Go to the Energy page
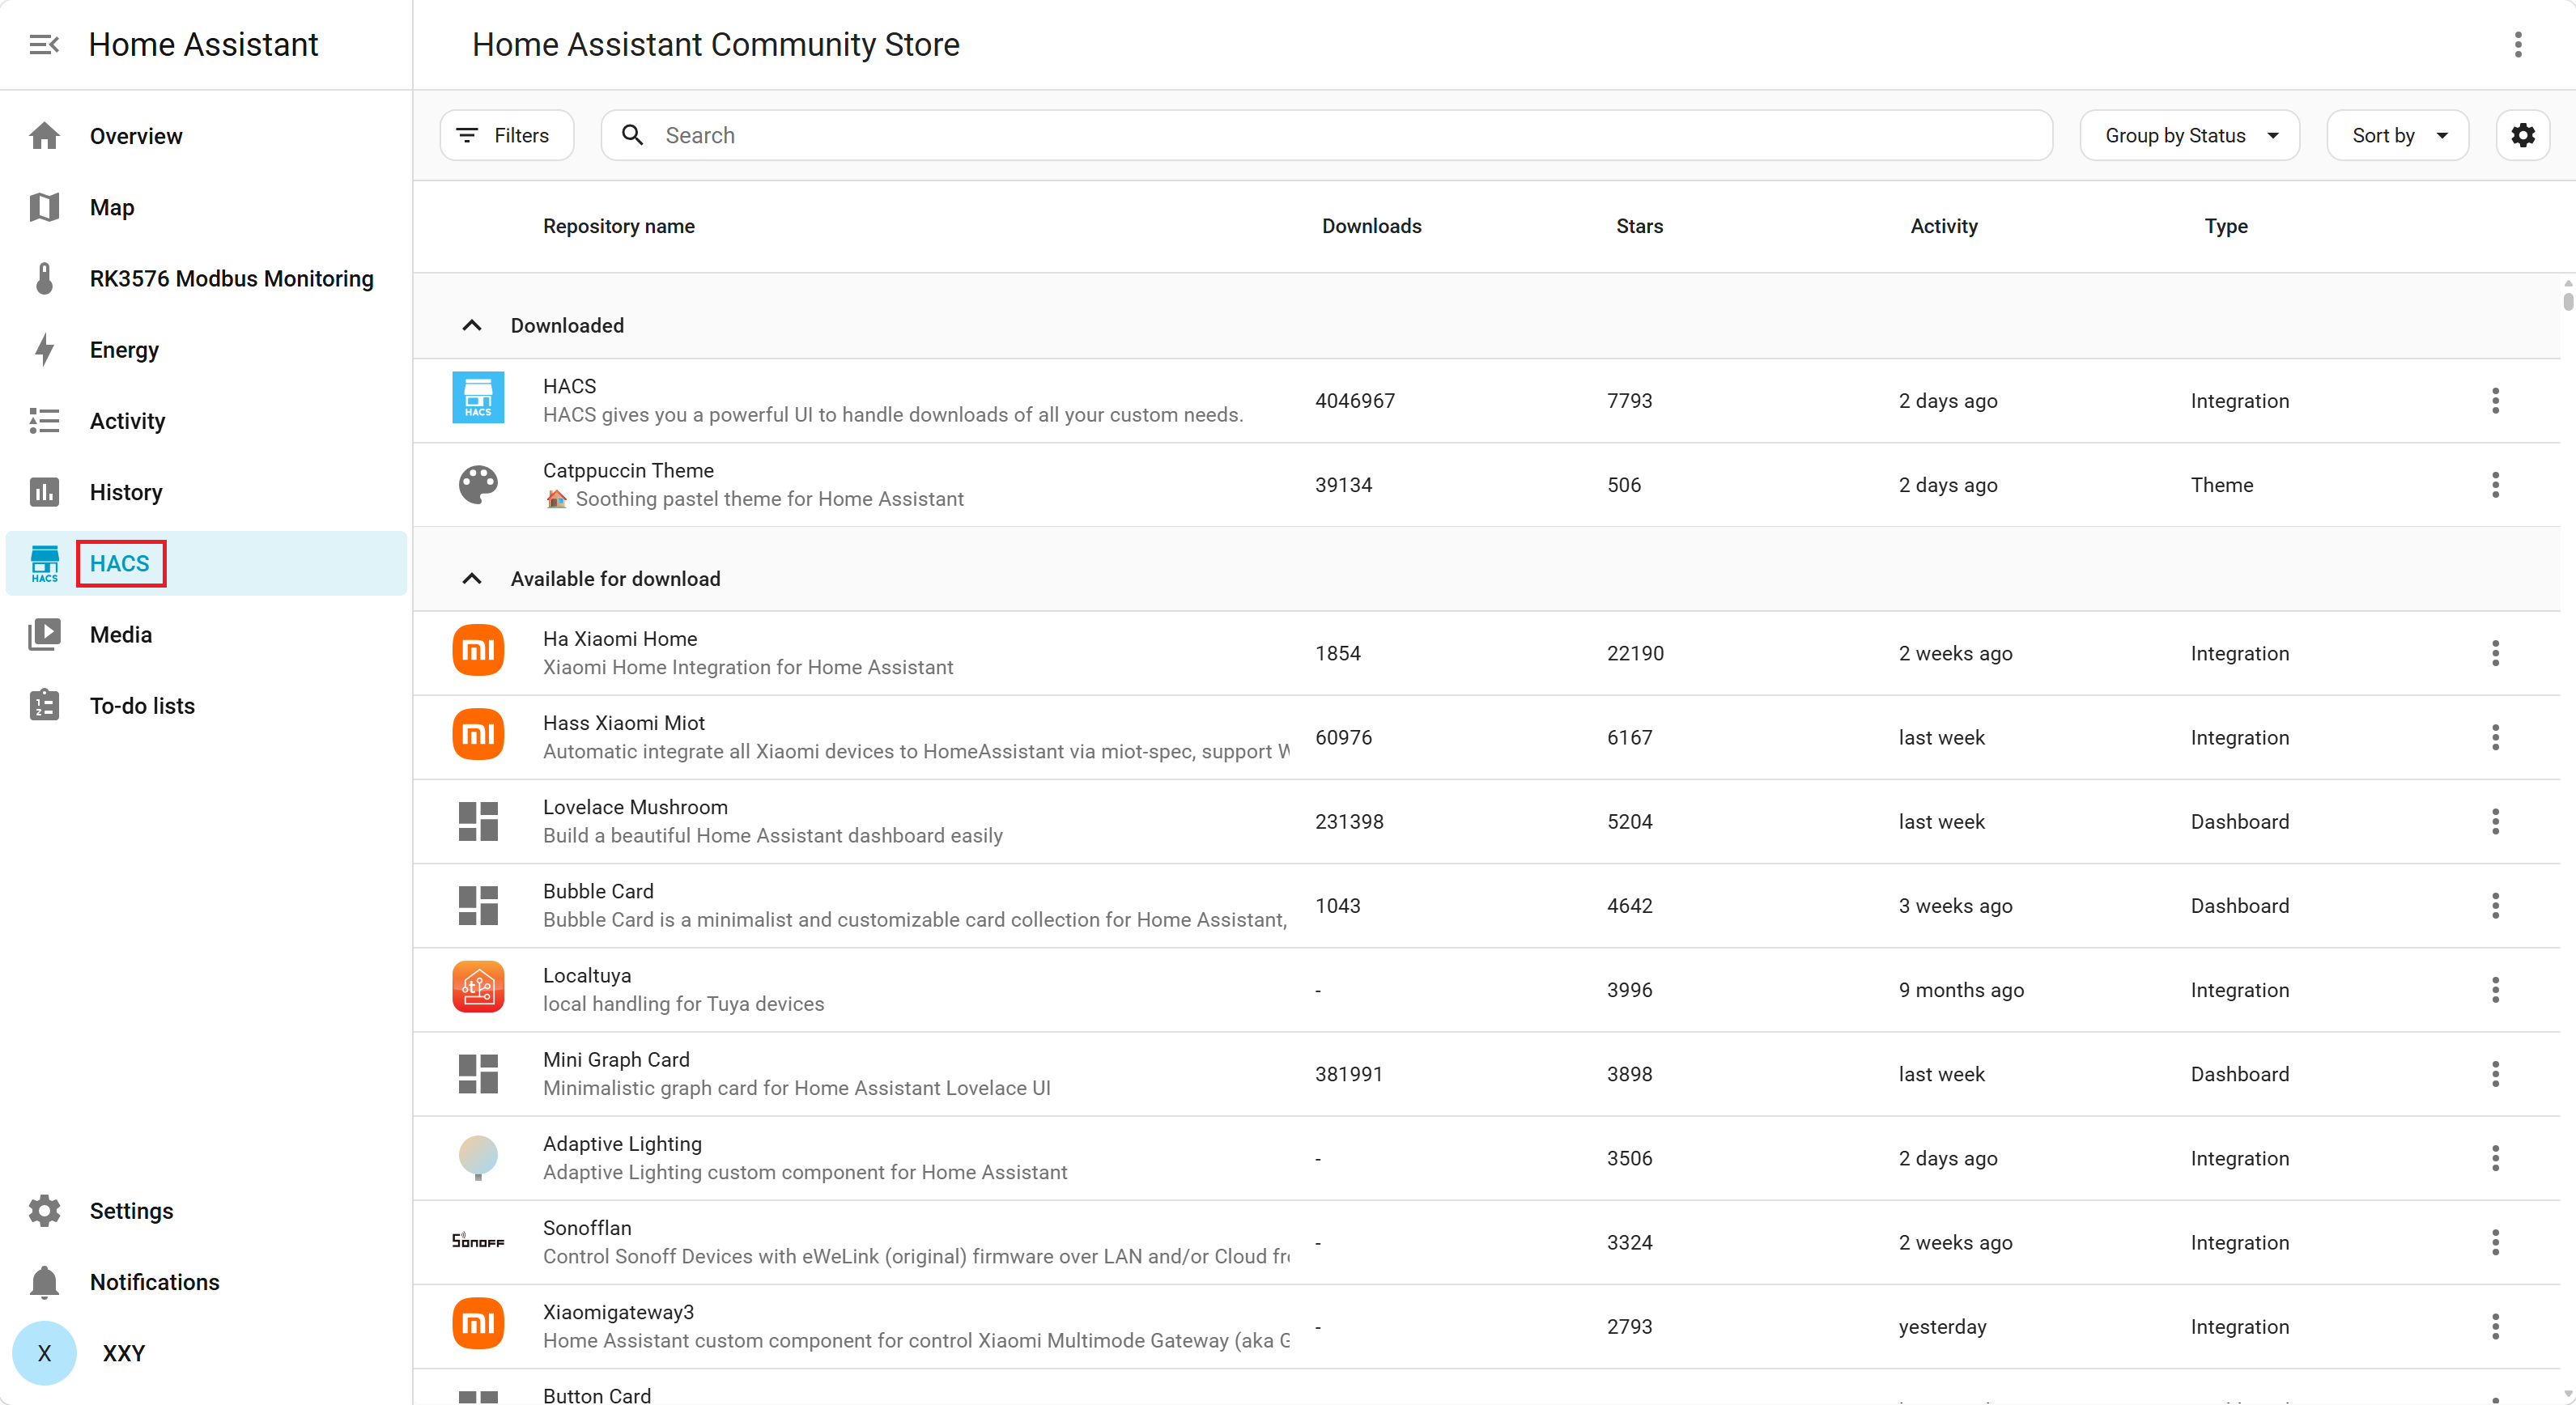Image resolution: width=2576 pixels, height=1405 pixels. [205, 350]
